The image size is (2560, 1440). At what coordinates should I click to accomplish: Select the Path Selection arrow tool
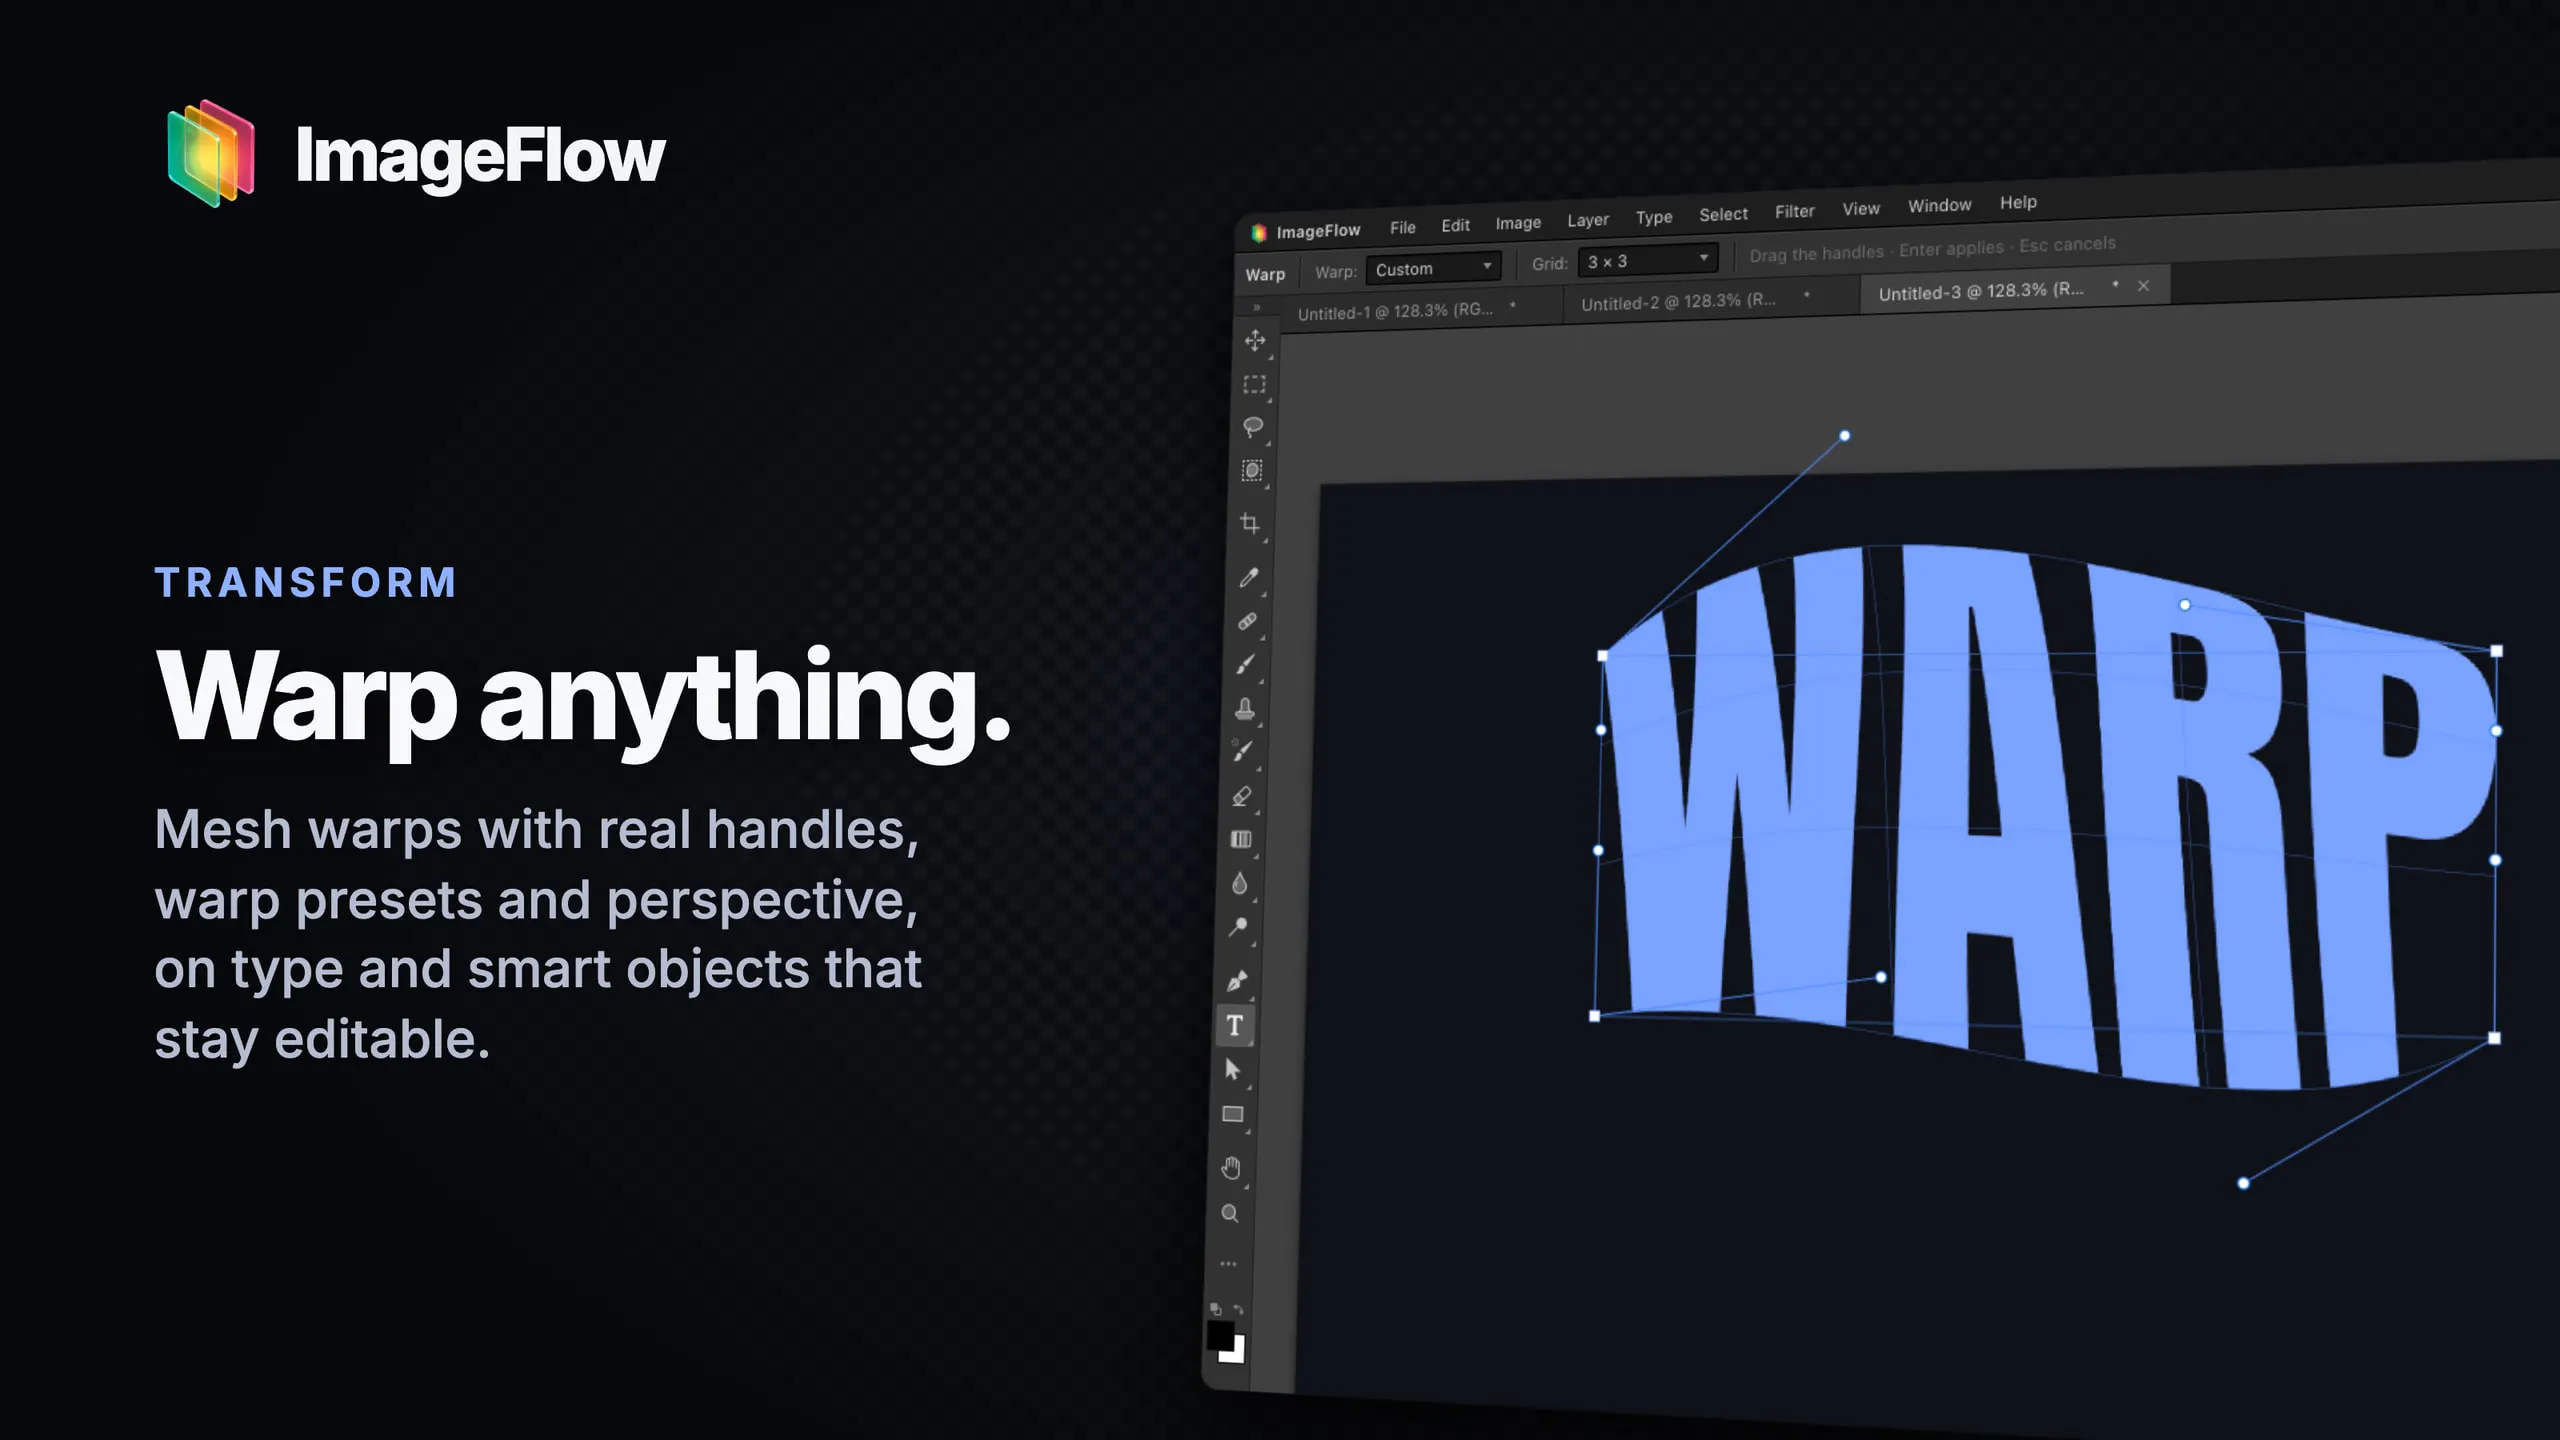1233,1070
